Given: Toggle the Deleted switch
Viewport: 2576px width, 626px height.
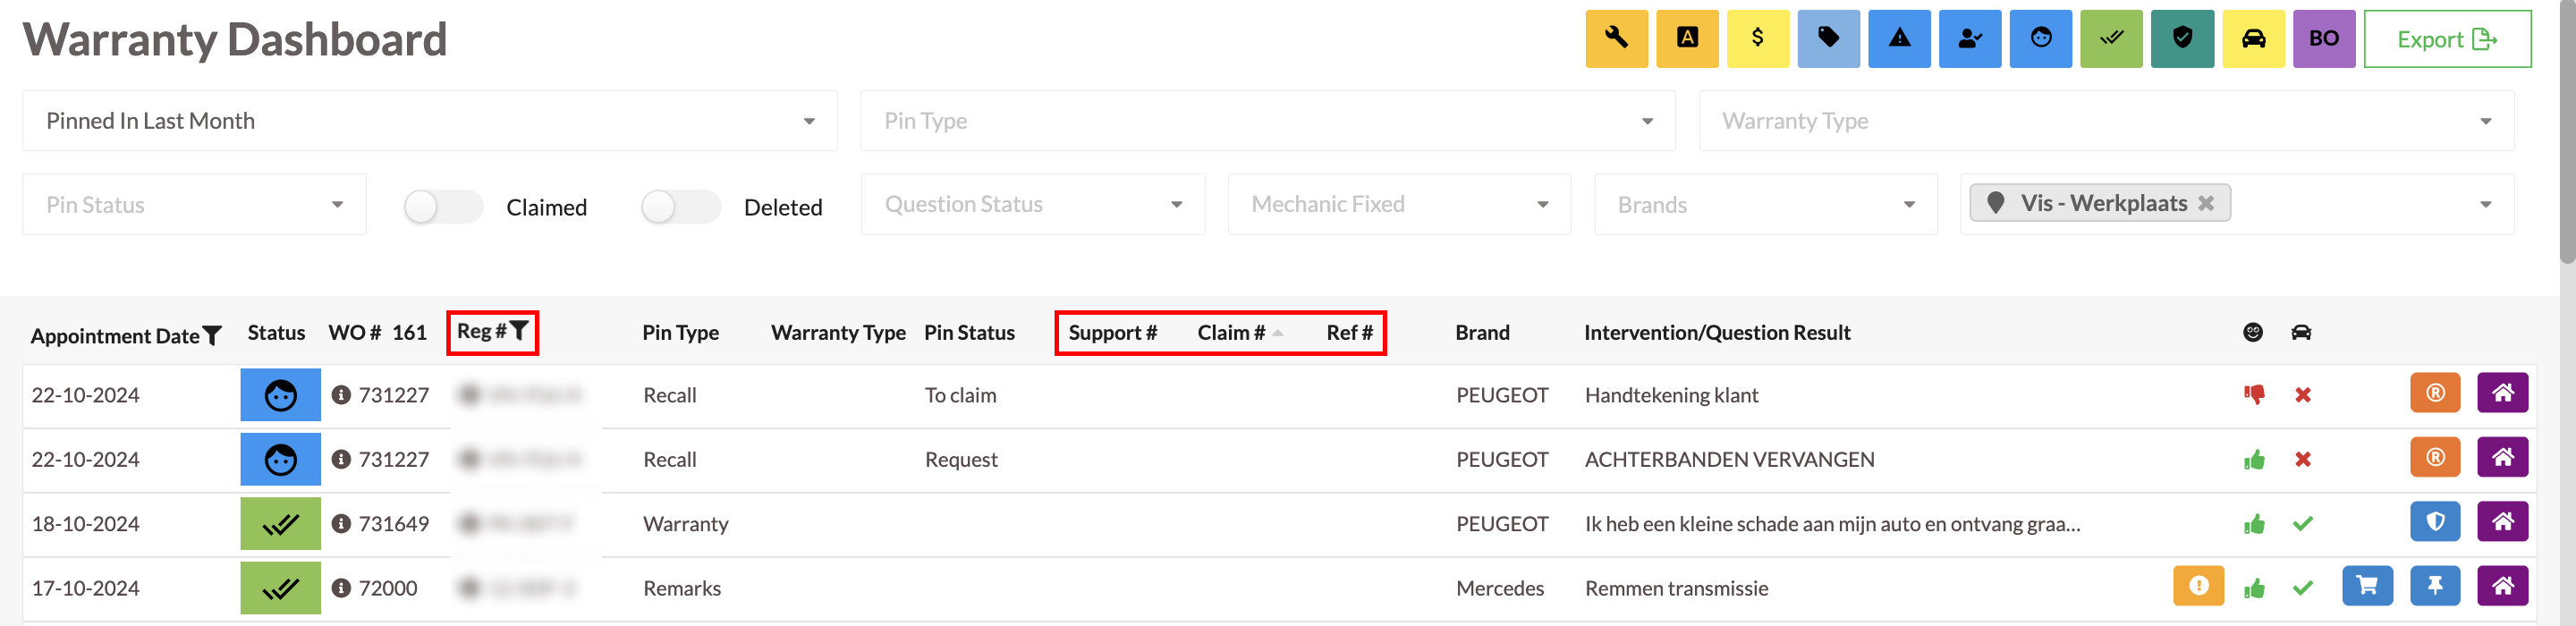Looking at the screenshot, I should [x=680, y=207].
